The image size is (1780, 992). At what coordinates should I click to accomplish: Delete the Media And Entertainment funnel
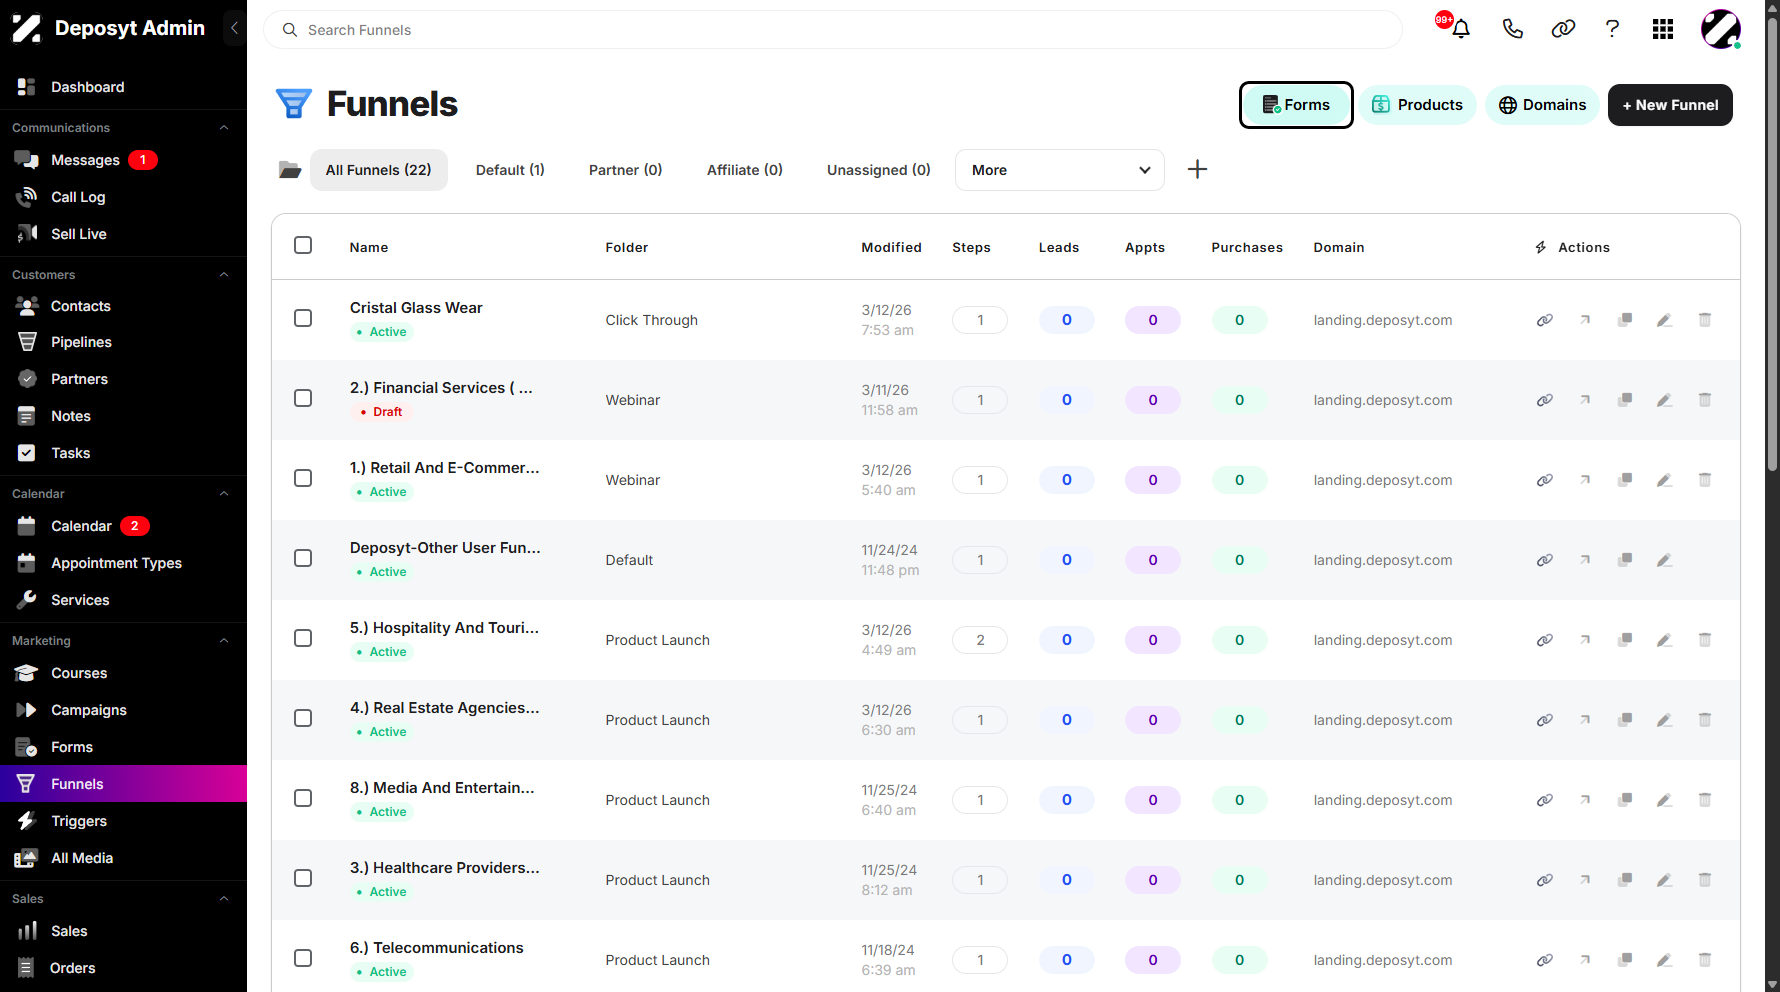coord(1705,800)
